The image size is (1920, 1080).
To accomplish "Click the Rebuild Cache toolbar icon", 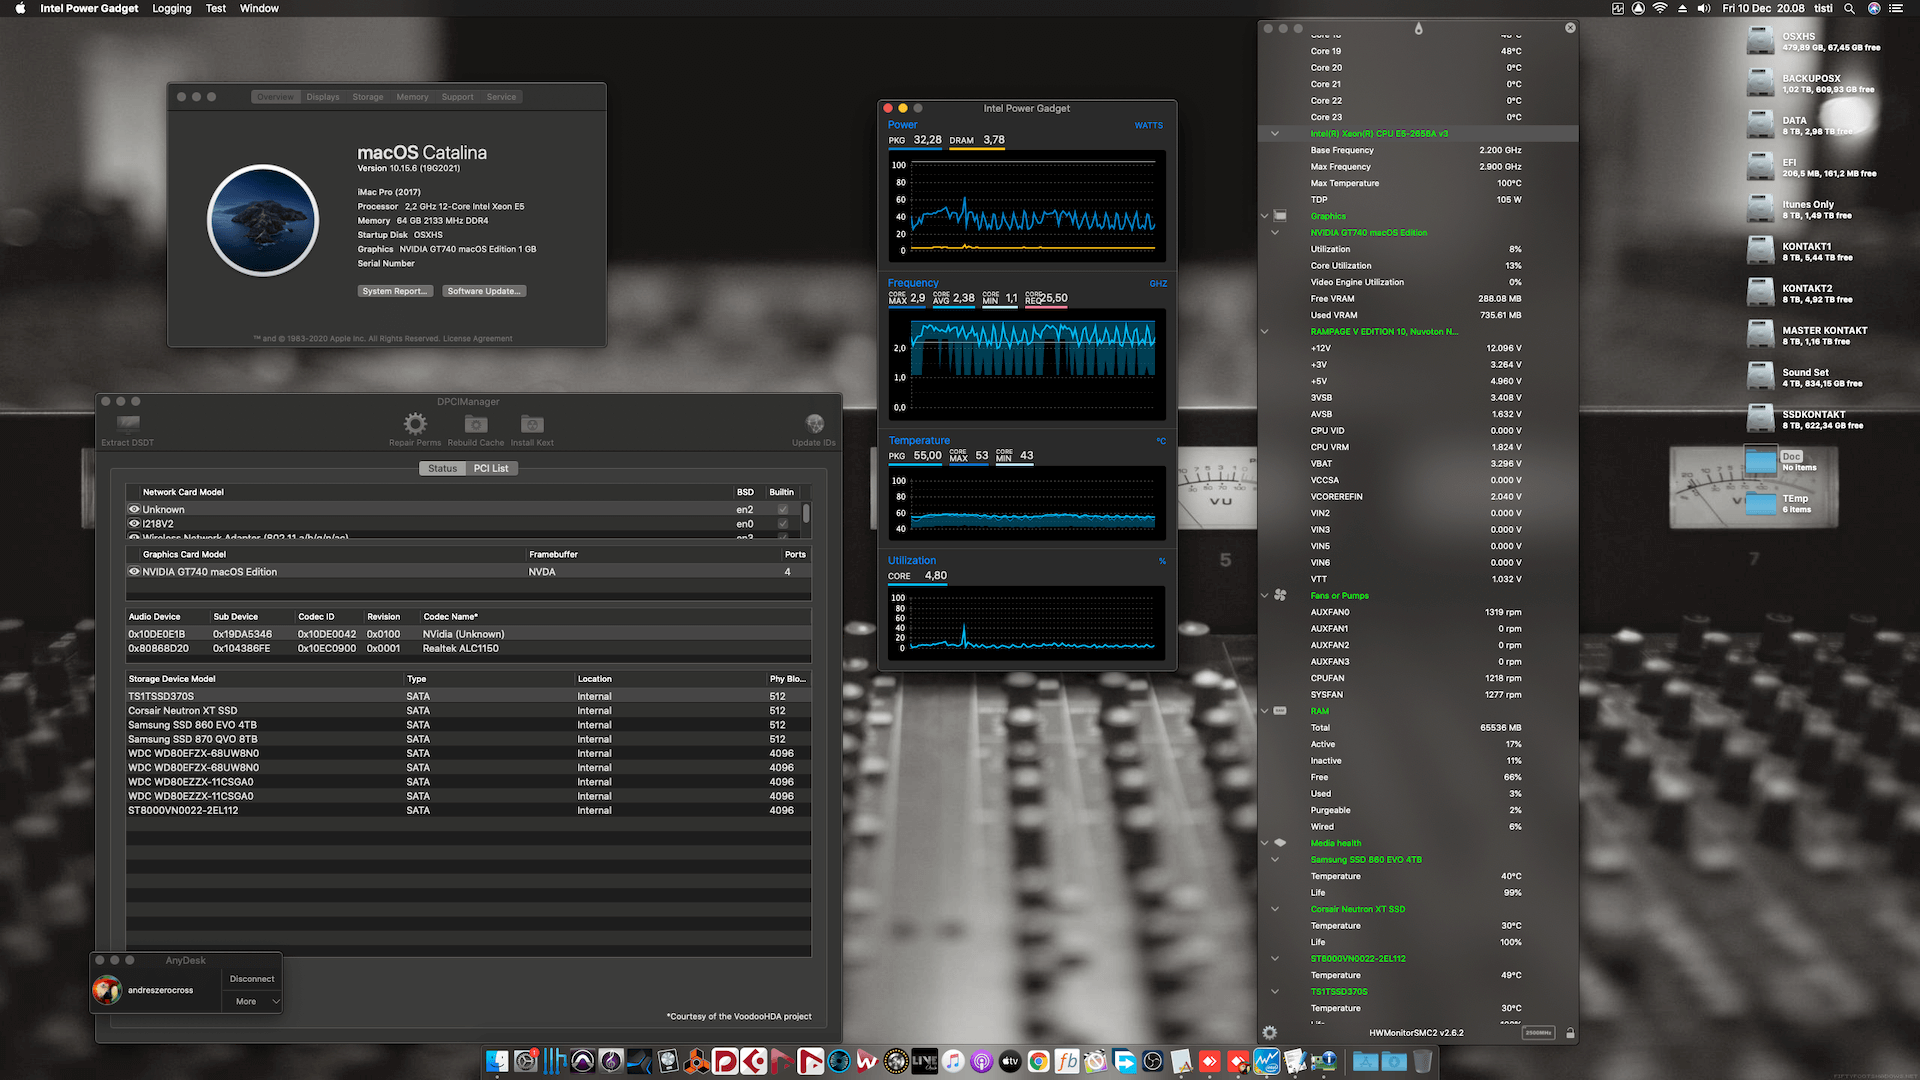I will click(x=476, y=424).
